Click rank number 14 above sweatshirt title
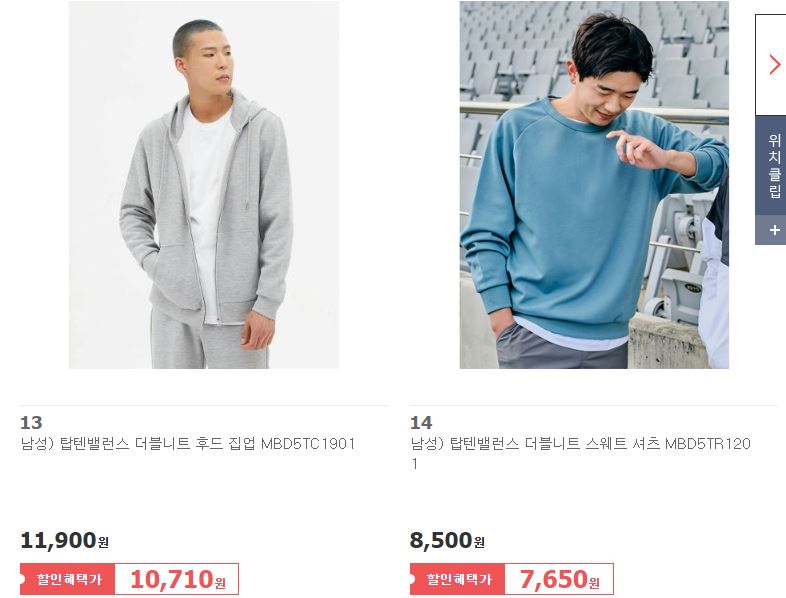This screenshot has width=786, height=598. 421,423
